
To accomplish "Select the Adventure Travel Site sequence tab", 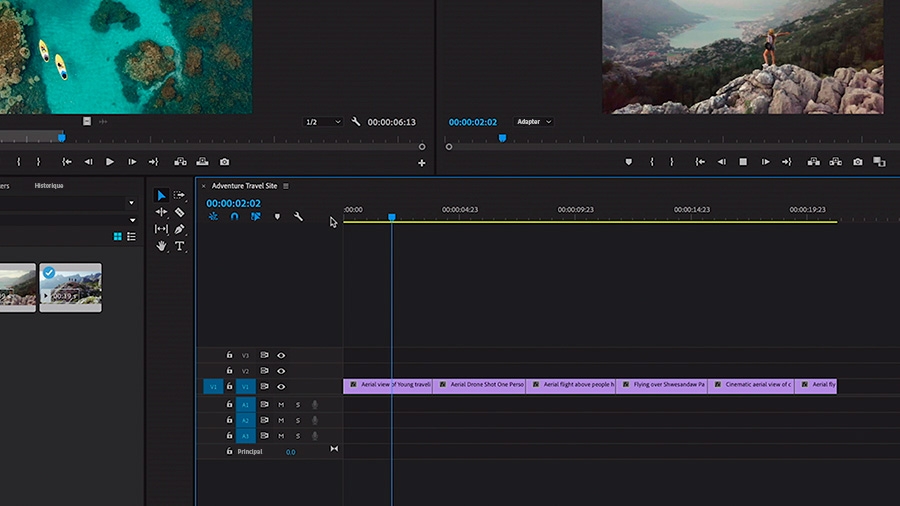I will pyautogui.click(x=244, y=186).
